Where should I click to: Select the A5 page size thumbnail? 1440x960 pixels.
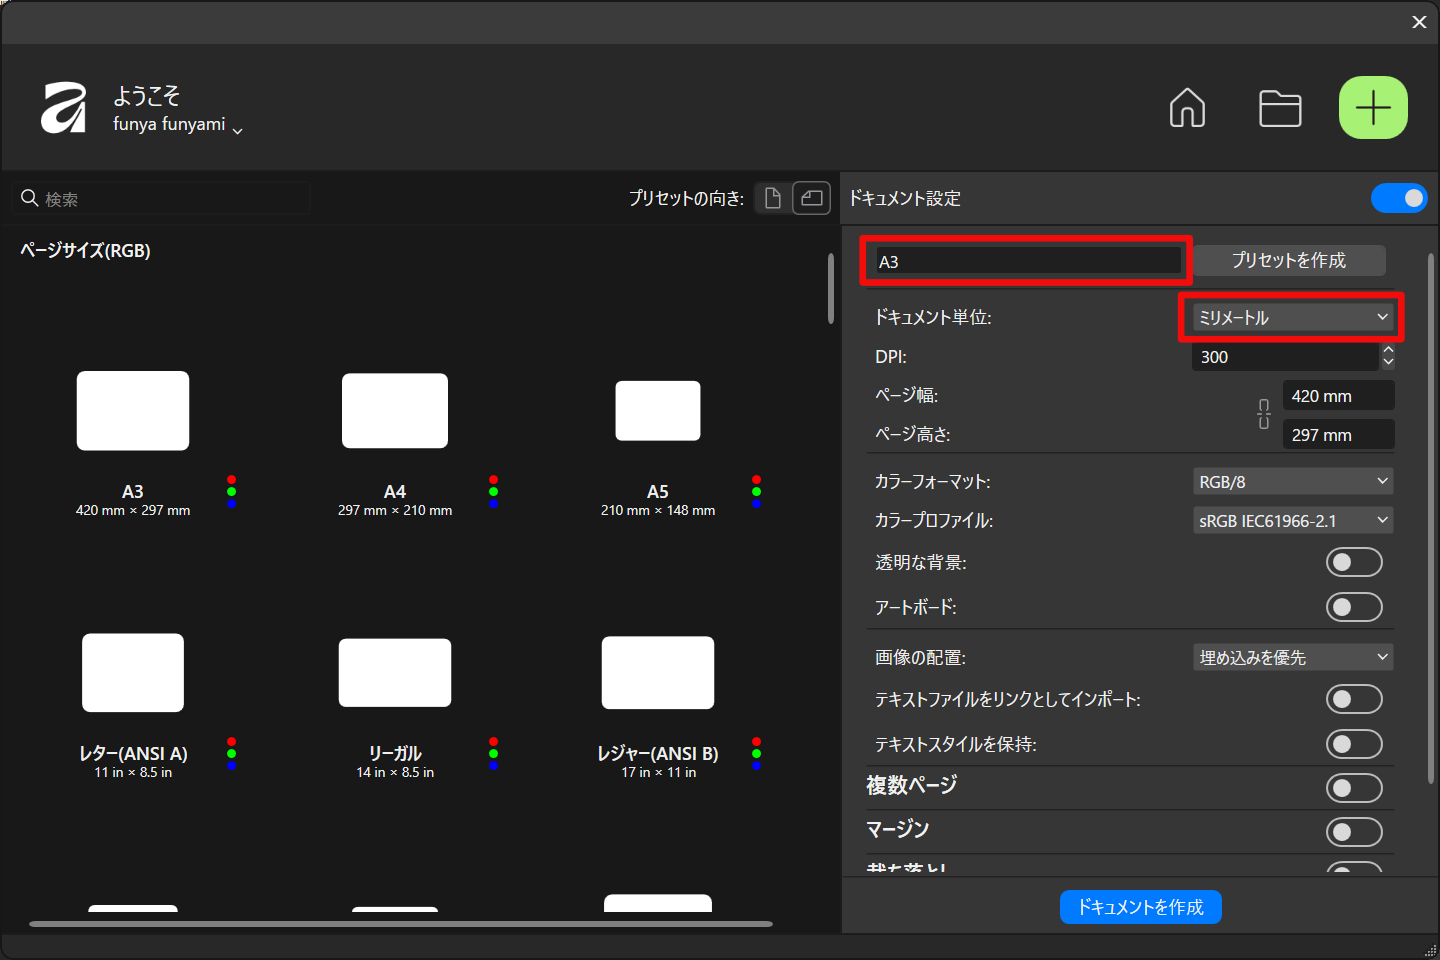657,411
